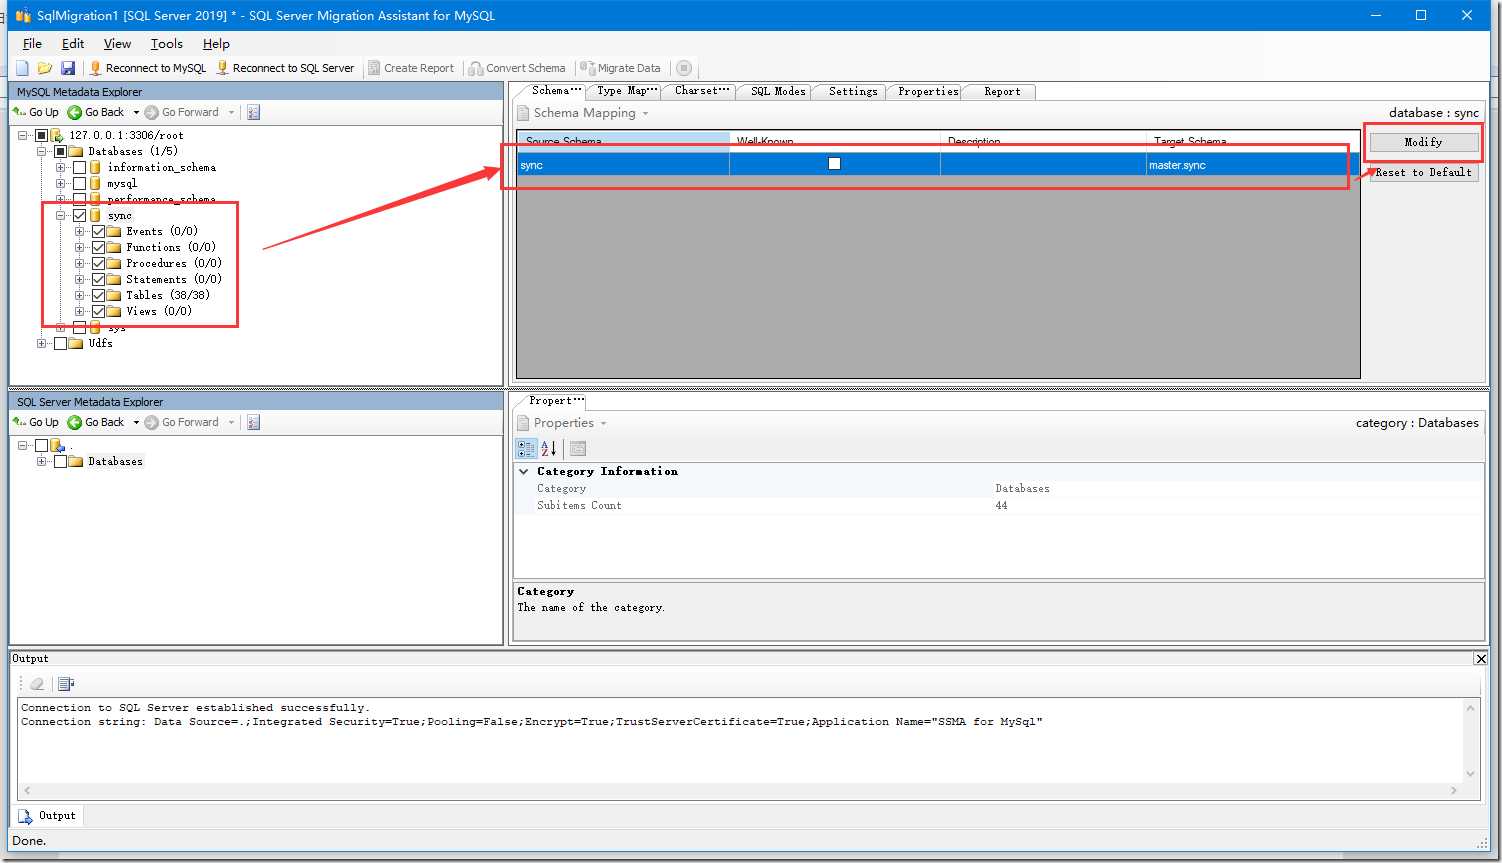Image resolution: width=1502 pixels, height=863 pixels.
Task: Collapse the Category Information section
Action: [523, 471]
